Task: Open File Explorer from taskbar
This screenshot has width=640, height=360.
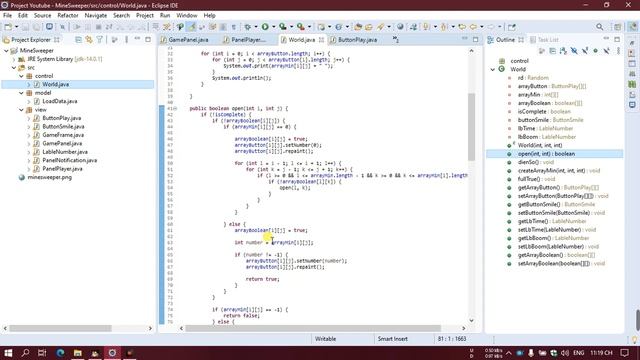Action: tap(78, 353)
